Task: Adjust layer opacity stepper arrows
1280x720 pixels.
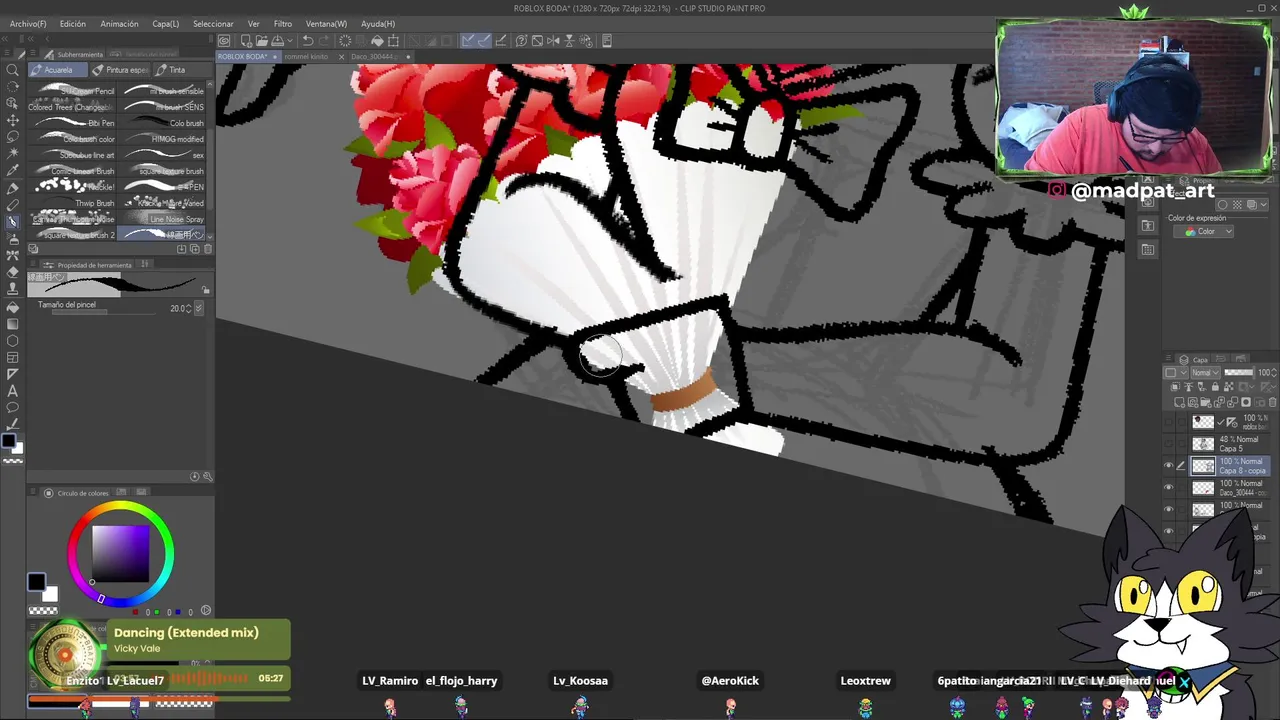Action: tap(1274, 372)
